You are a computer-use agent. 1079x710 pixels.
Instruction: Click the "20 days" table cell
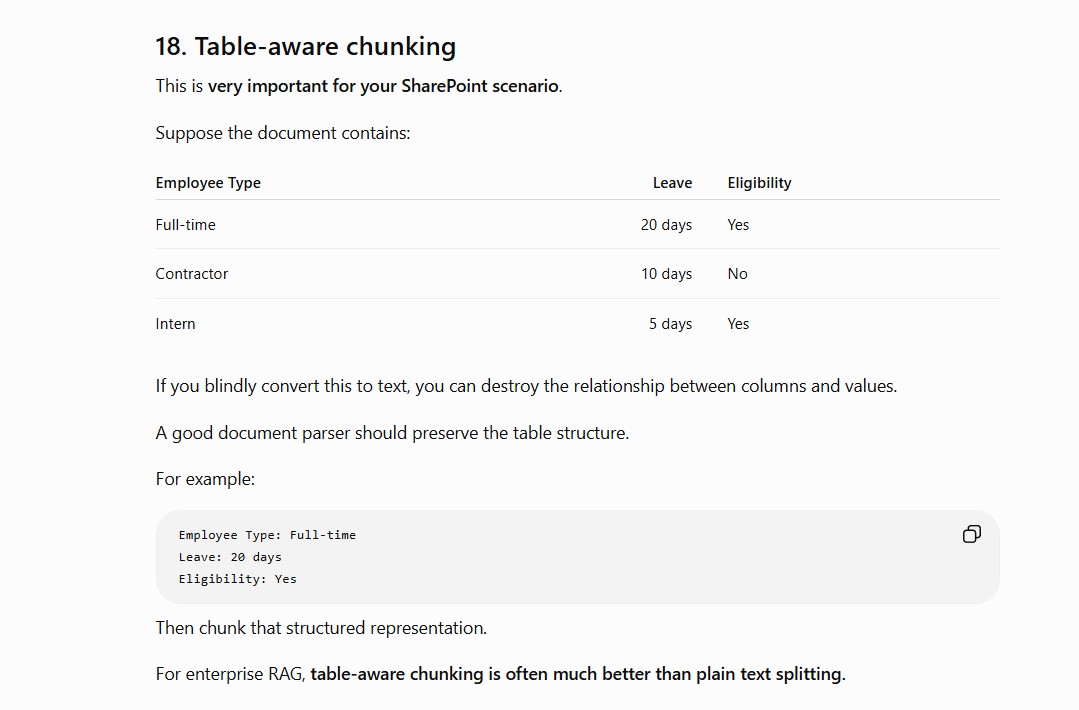pyautogui.click(x=666, y=225)
